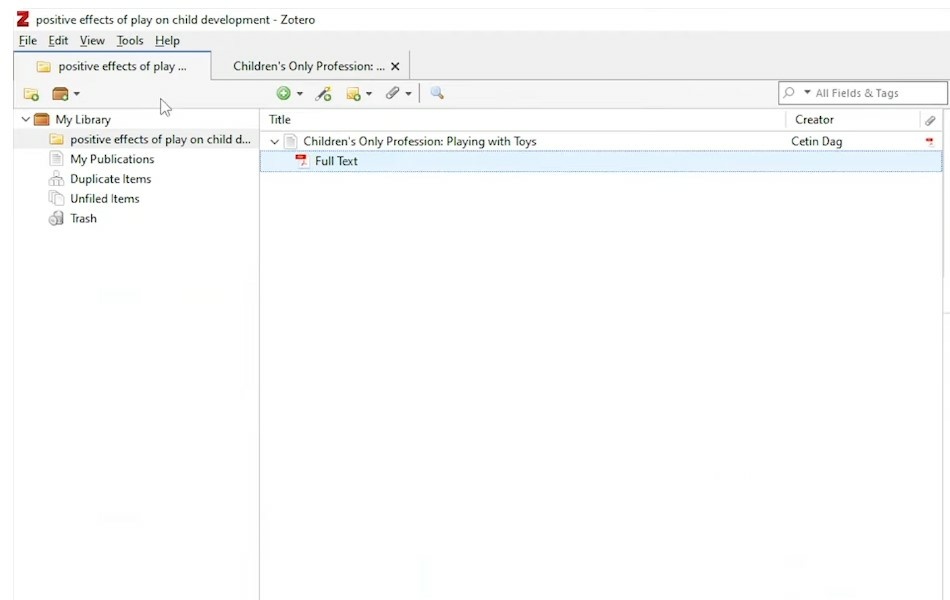Open Advanced Search magnifier icon
The image size is (950, 600).
pos(437,93)
